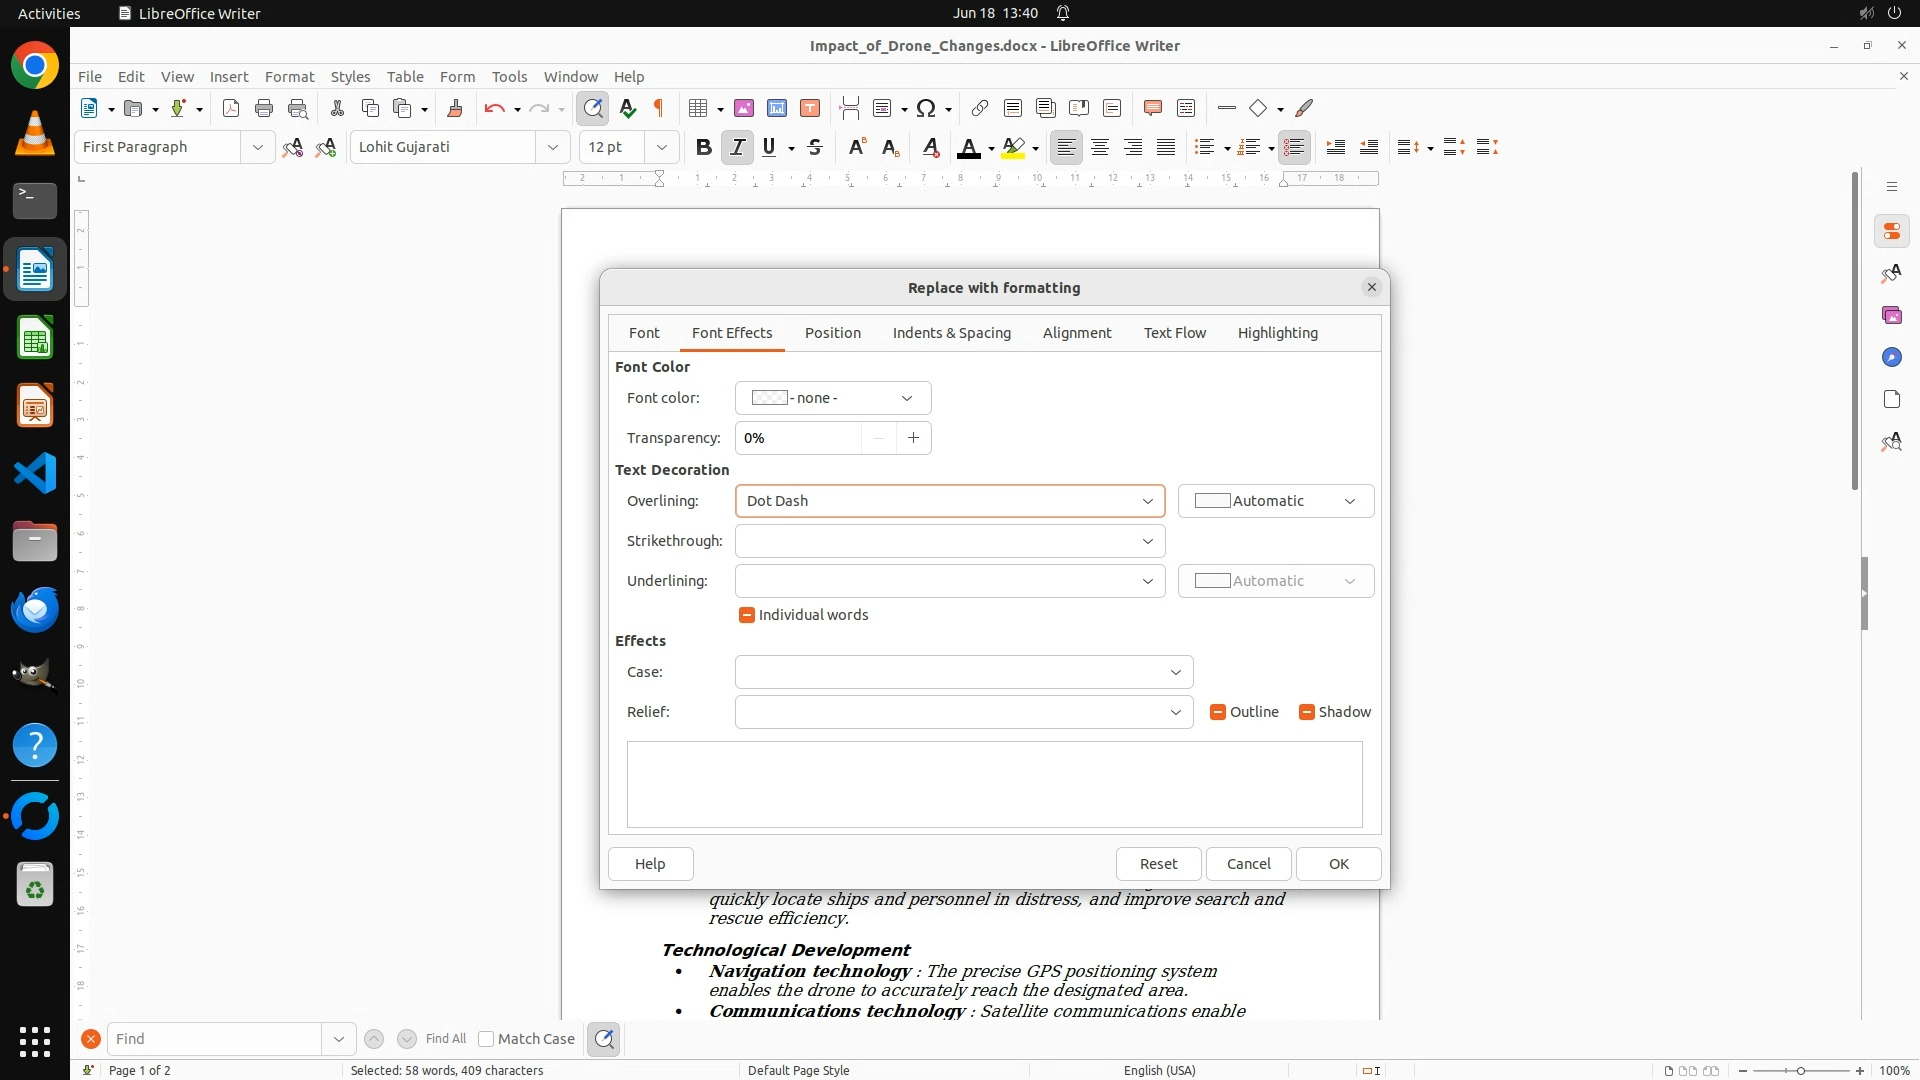This screenshot has height=1080, width=1920.
Task: Click the Insert Special Character omega icon
Action: [x=926, y=108]
